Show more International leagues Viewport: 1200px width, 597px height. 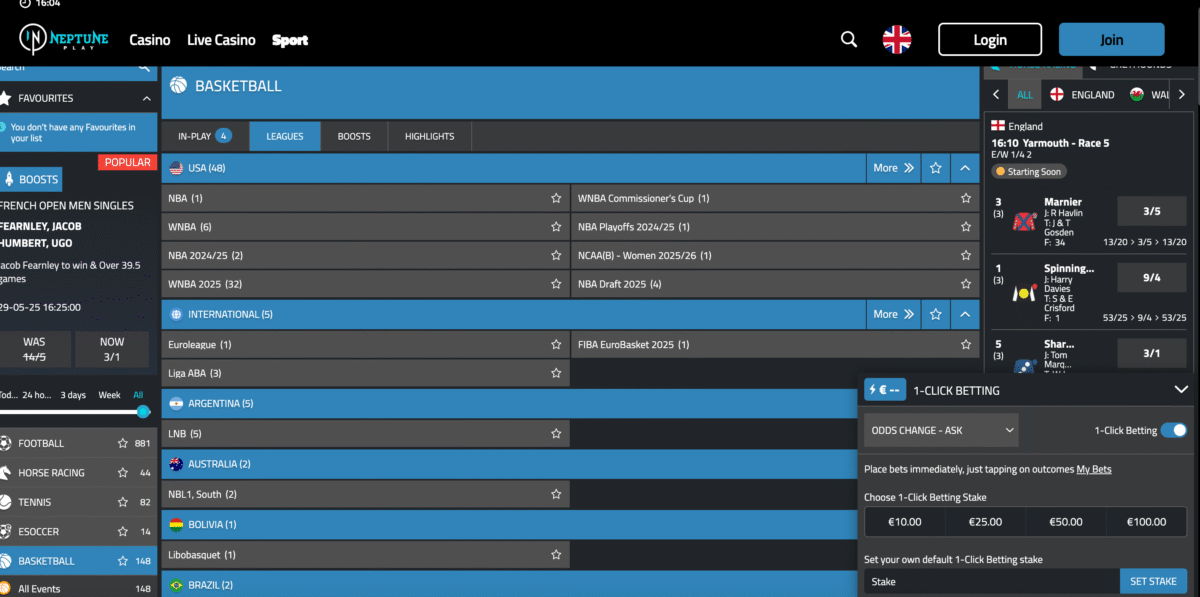click(894, 314)
